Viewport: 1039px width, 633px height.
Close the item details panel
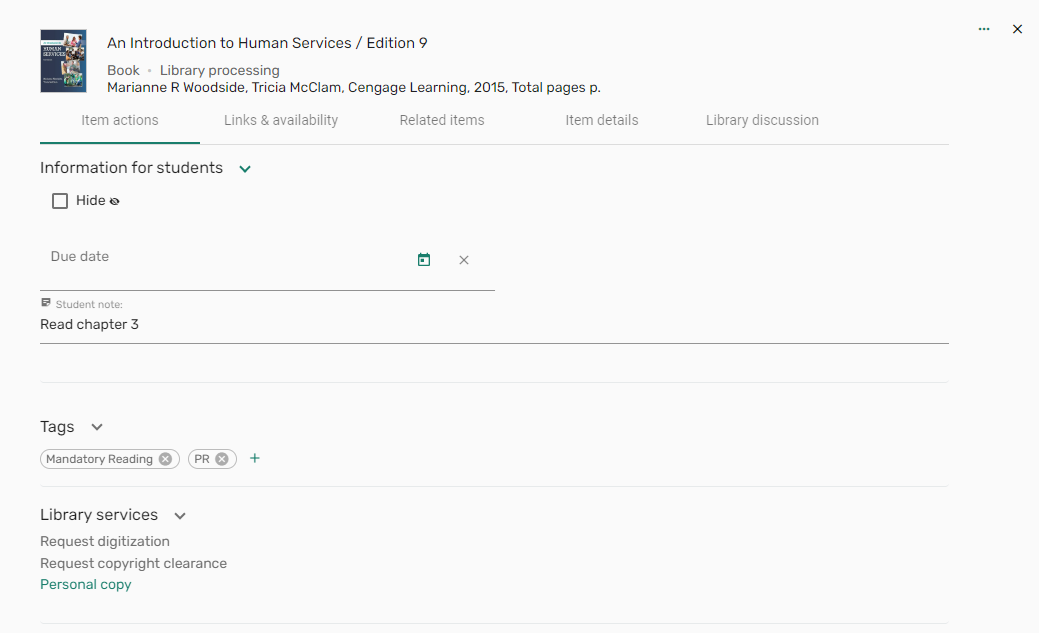click(1017, 29)
